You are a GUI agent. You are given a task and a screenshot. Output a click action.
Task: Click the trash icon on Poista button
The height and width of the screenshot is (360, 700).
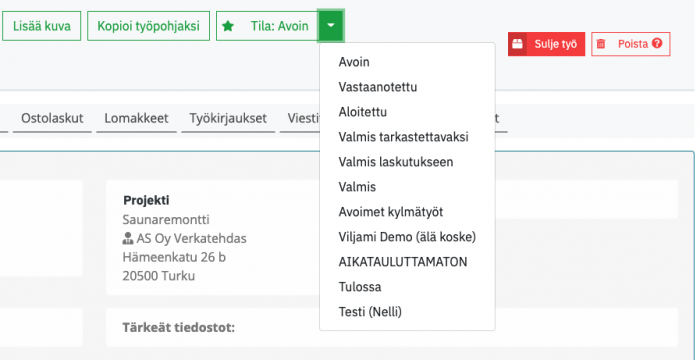pos(601,44)
